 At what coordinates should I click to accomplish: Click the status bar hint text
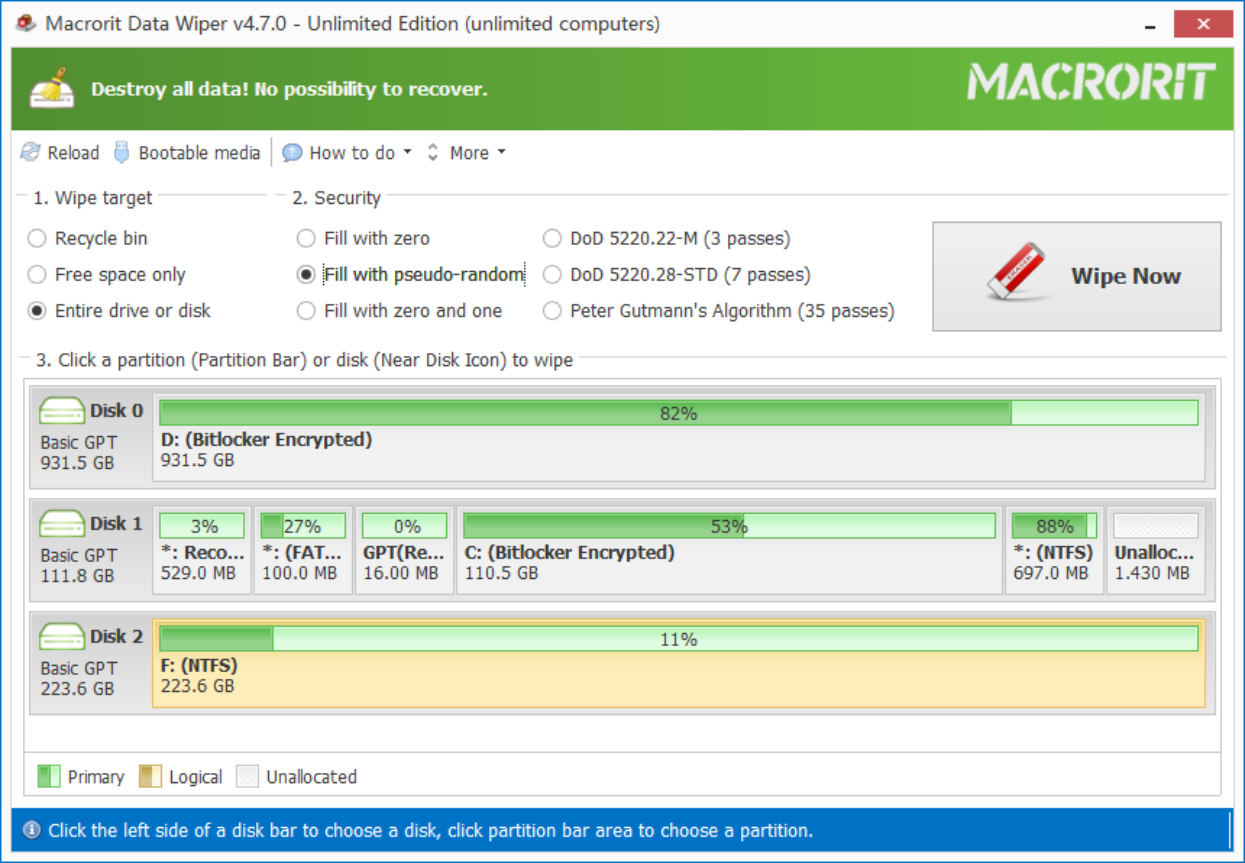[430, 830]
